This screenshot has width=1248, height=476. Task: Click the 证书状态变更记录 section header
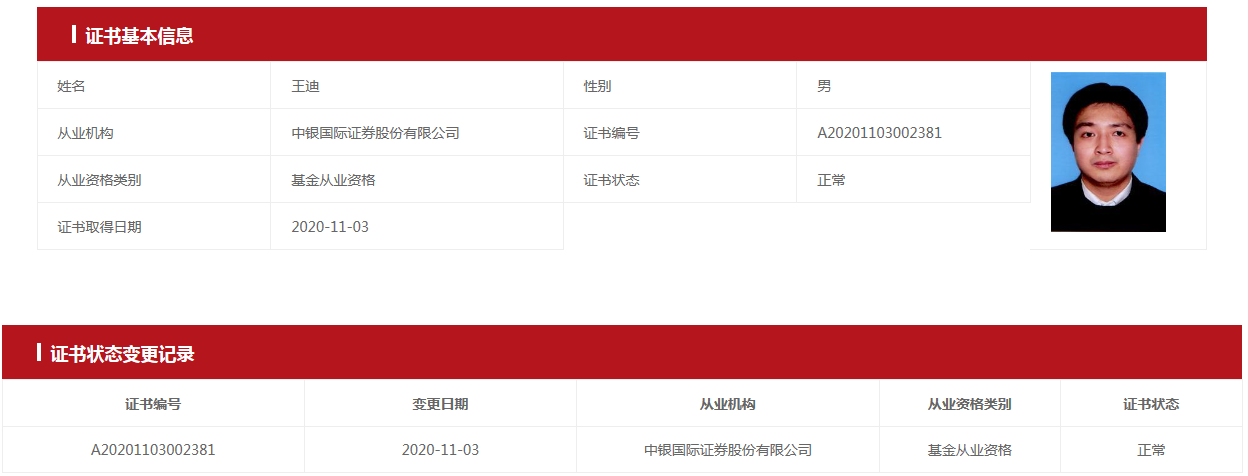[122, 354]
